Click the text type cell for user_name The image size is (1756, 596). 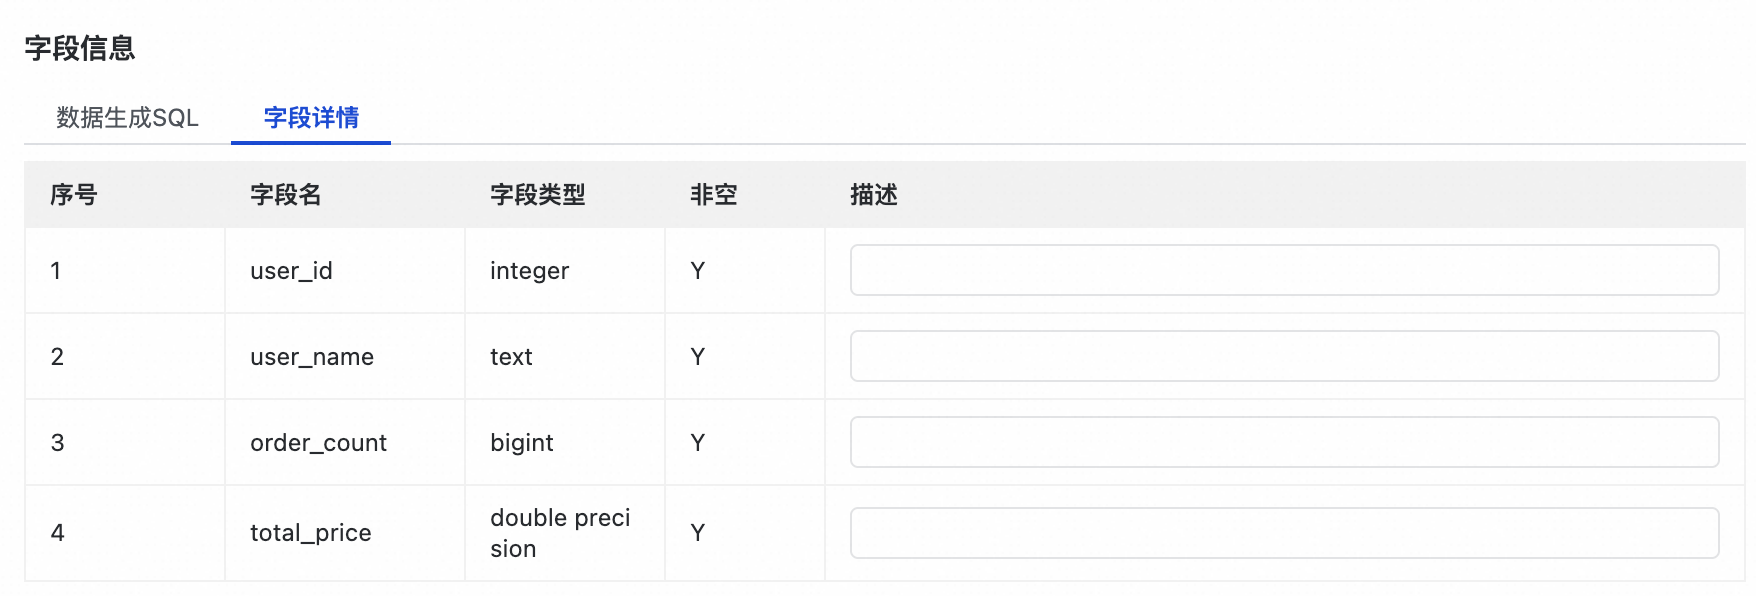click(x=511, y=357)
